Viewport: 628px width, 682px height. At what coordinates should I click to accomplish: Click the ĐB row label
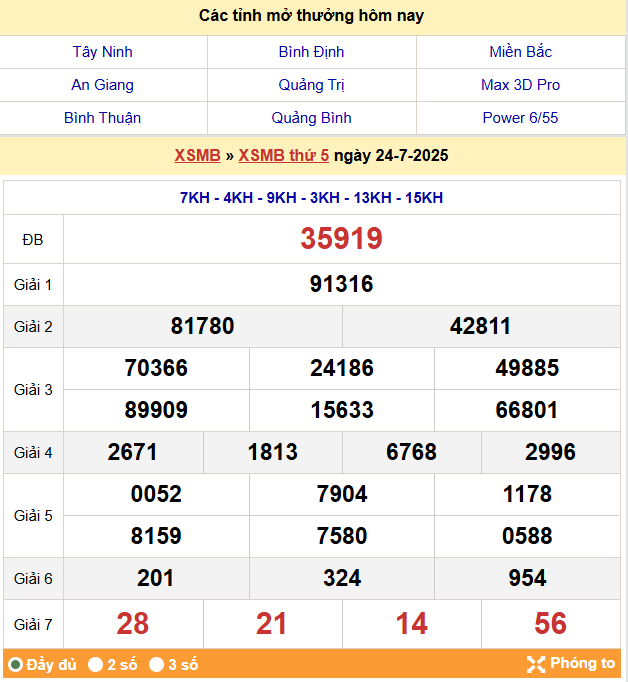point(33,240)
